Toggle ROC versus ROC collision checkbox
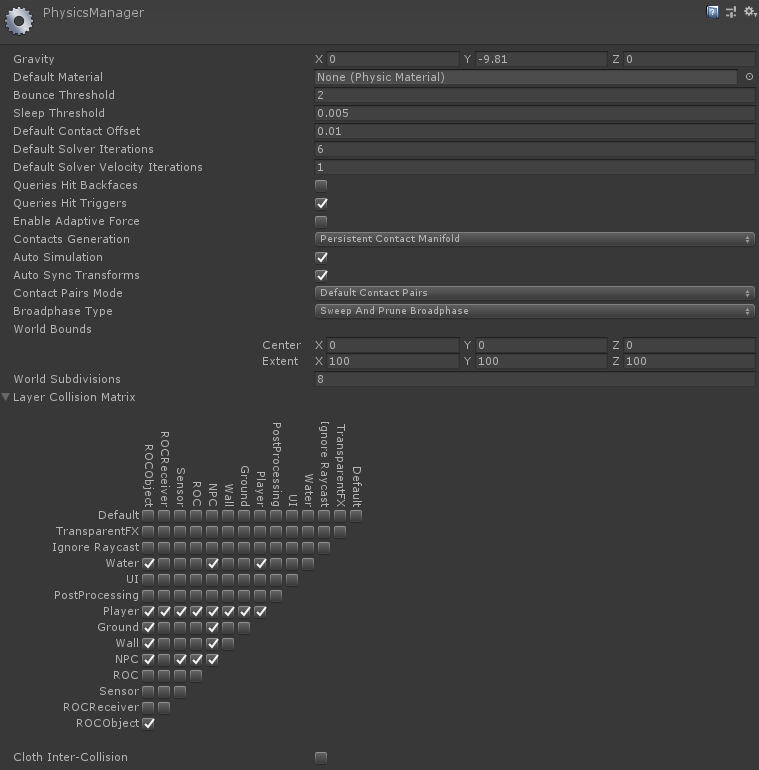Viewport: 759px width, 770px height. 196,675
